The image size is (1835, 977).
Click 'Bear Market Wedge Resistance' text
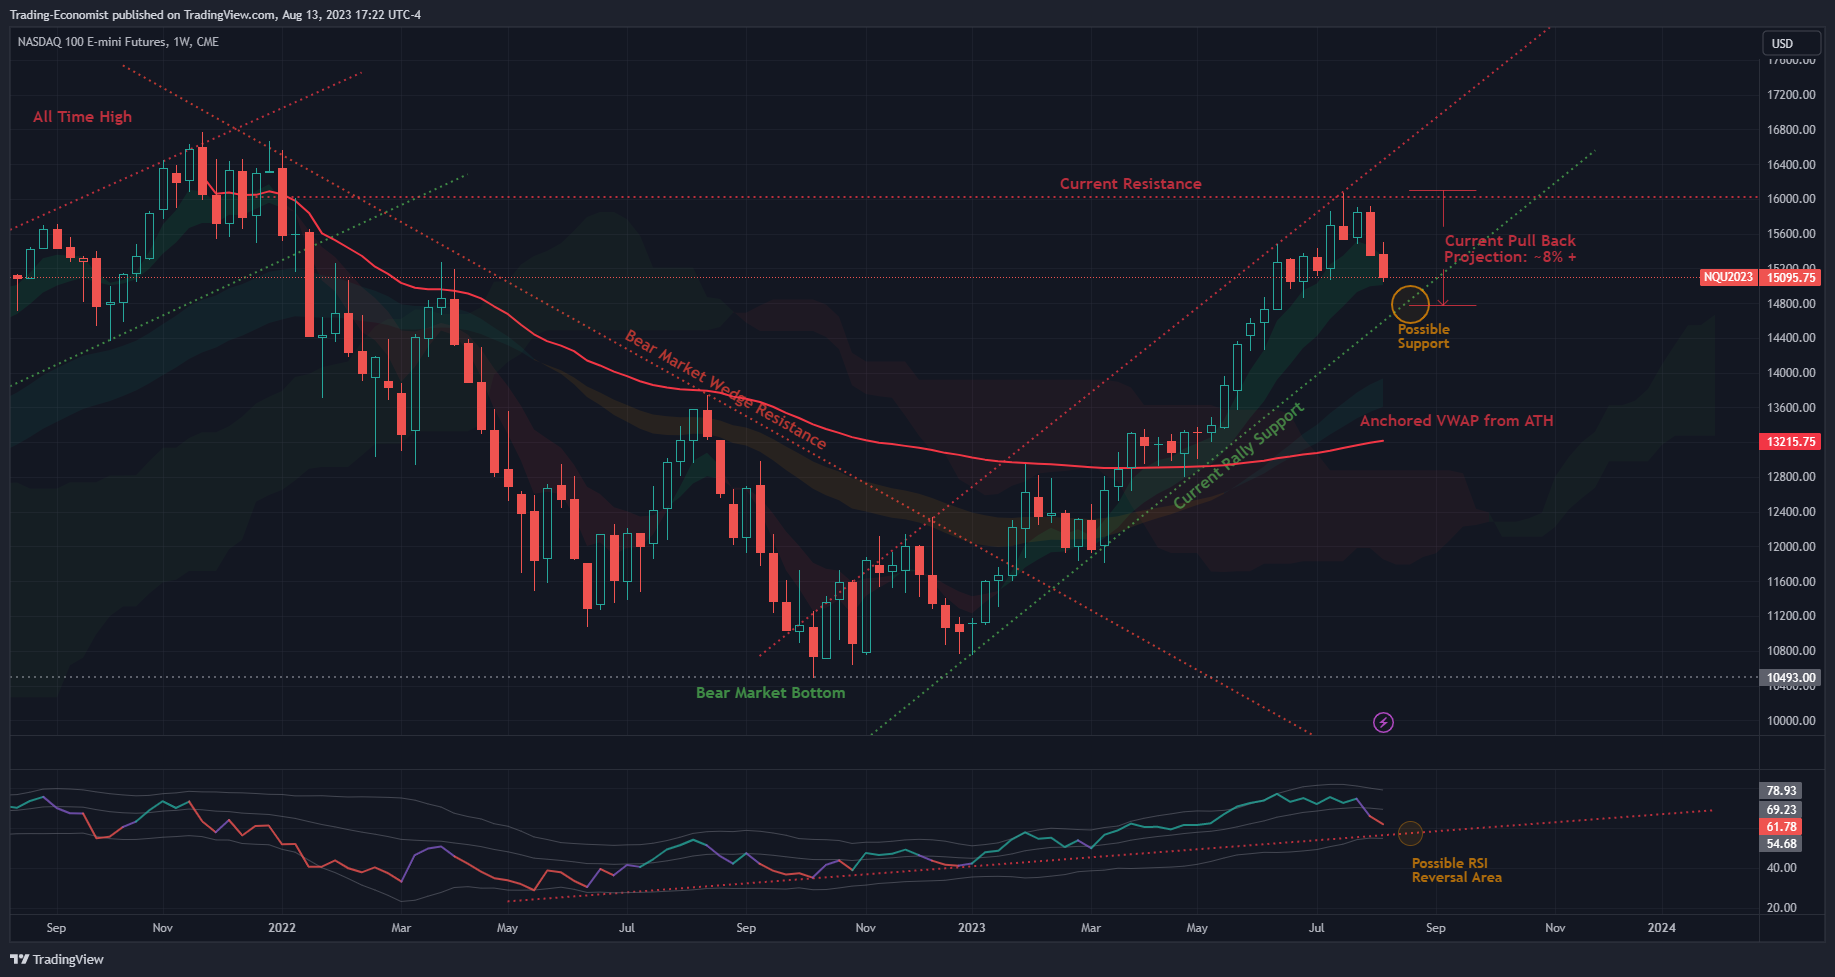(x=725, y=389)
